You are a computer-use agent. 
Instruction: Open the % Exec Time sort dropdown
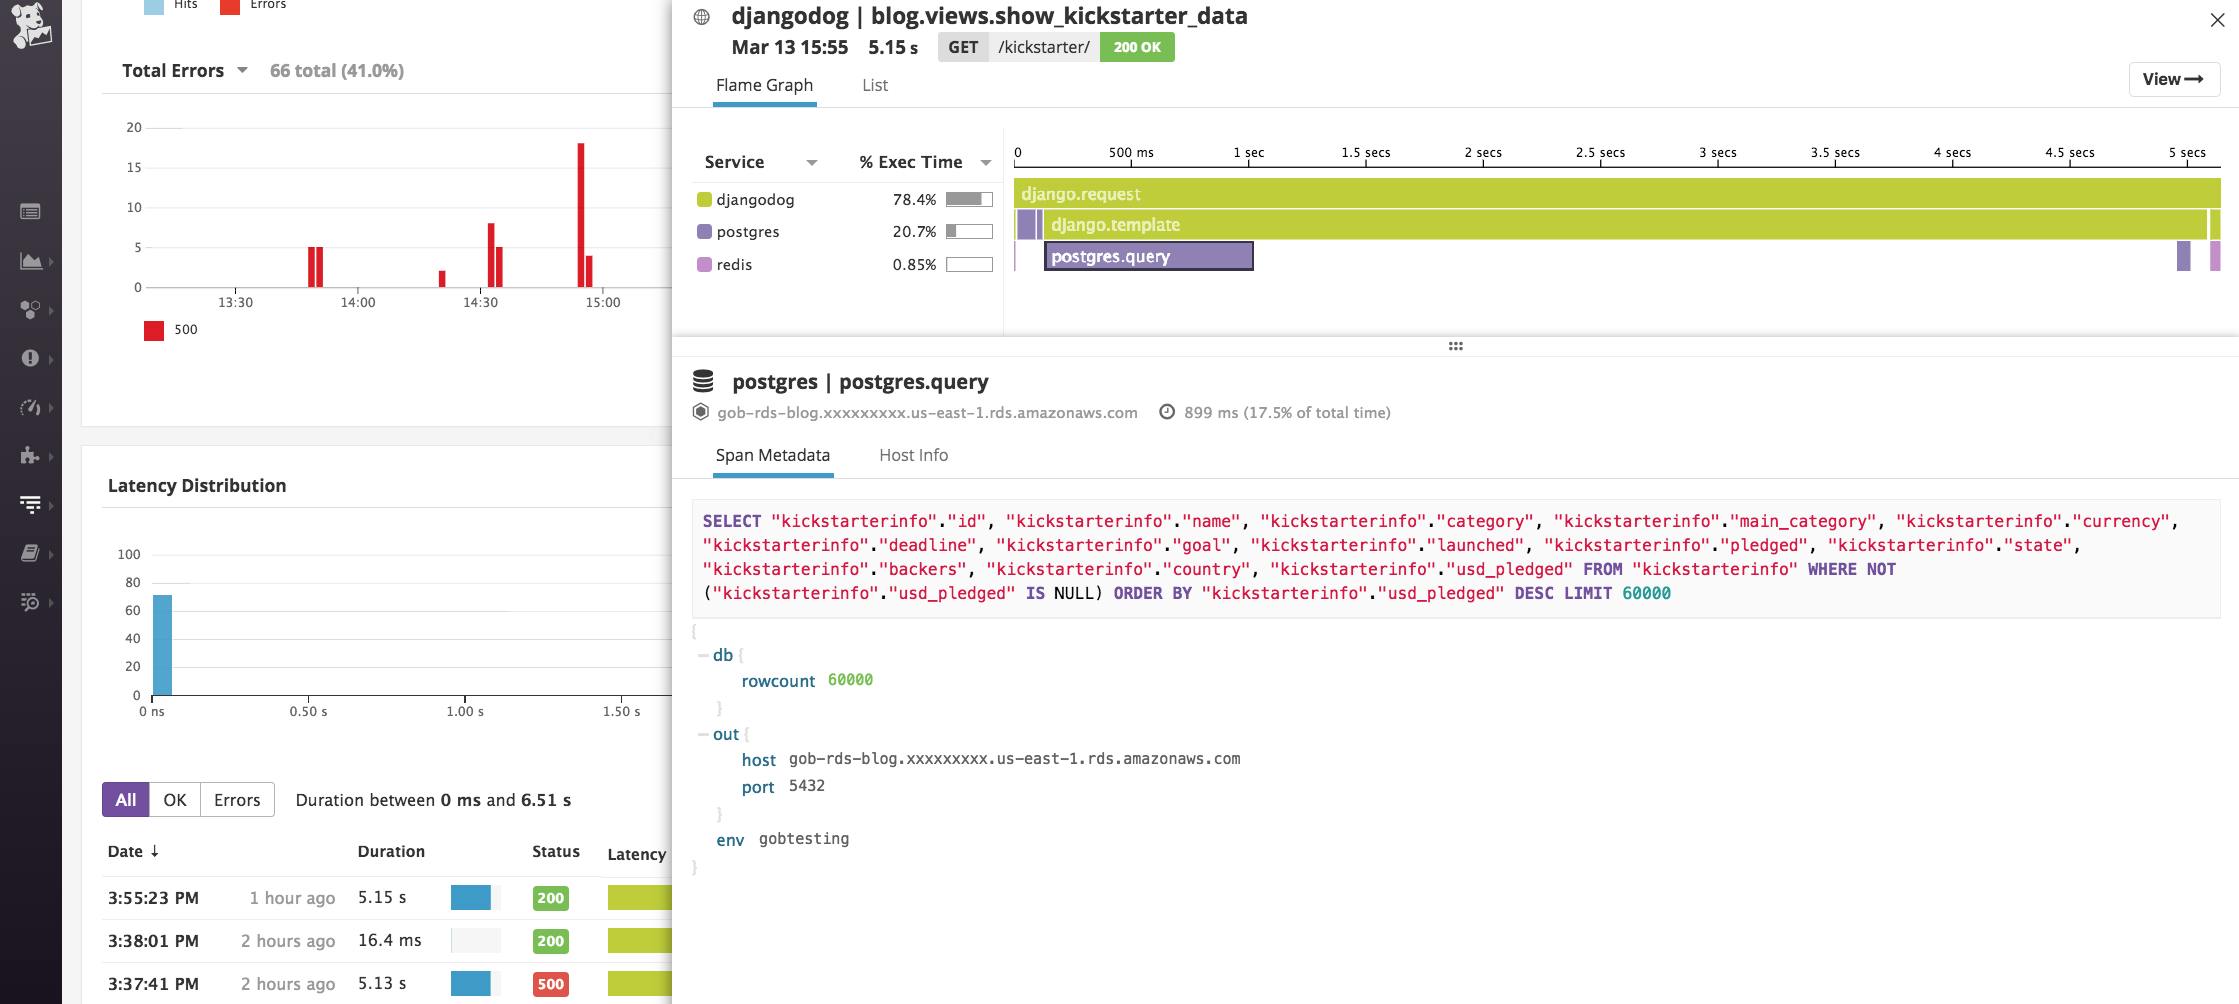point(981,162)
